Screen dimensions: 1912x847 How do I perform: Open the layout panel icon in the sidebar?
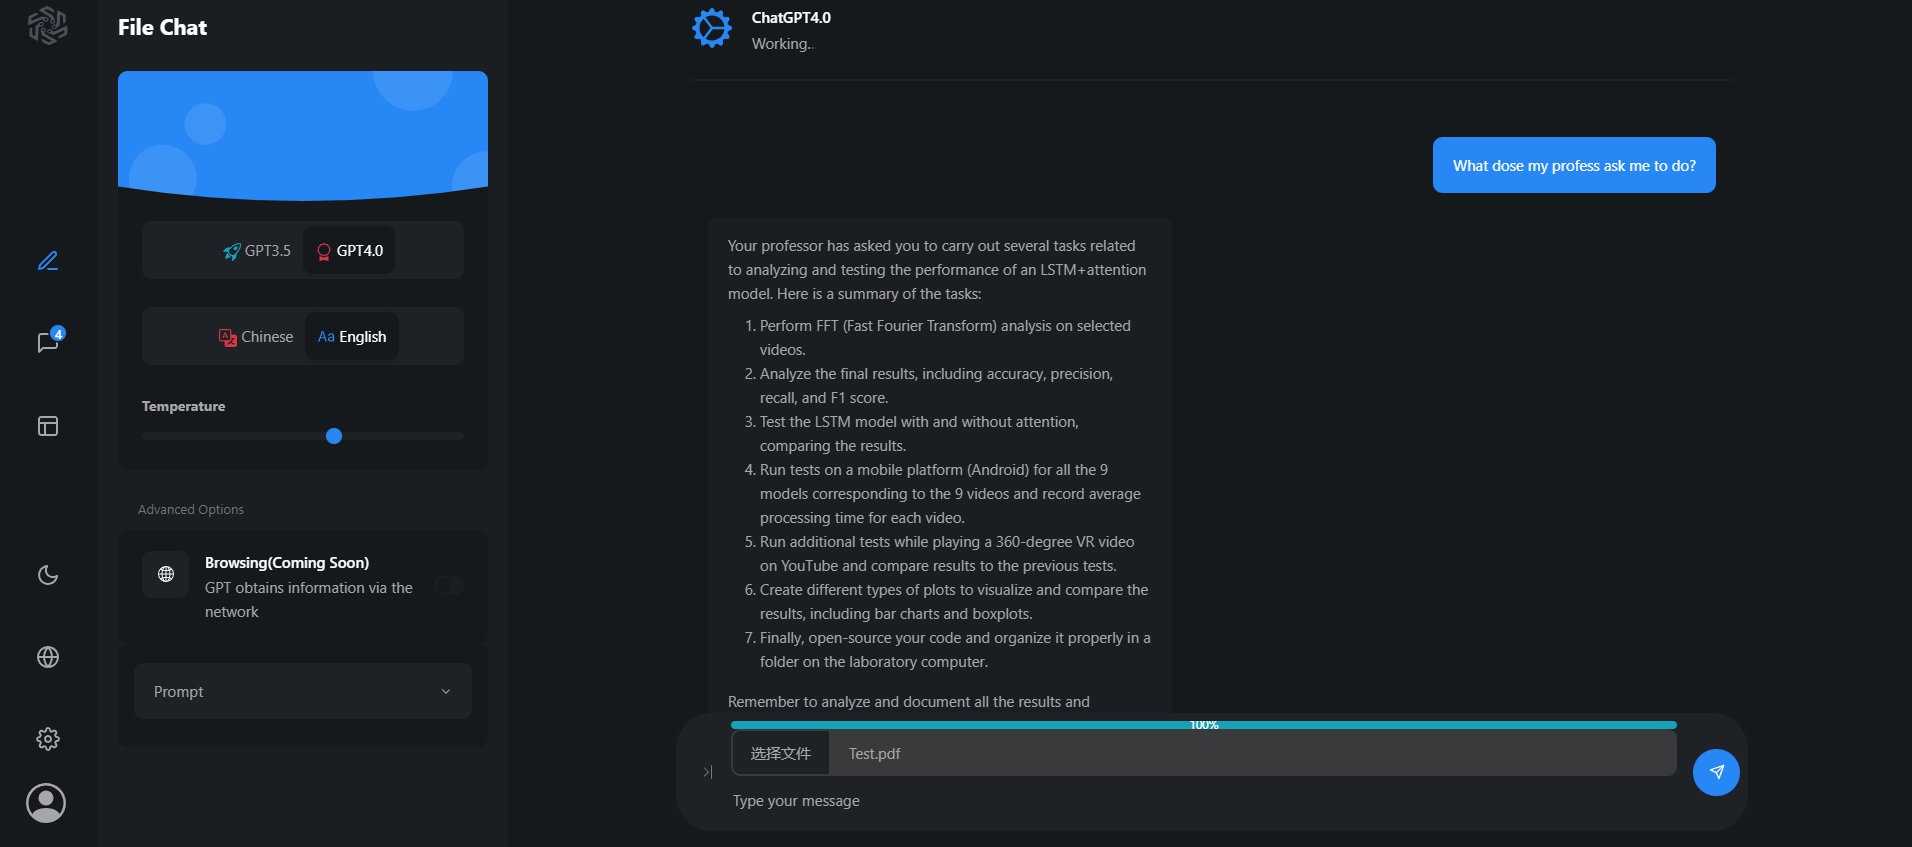tap(48, 426)
